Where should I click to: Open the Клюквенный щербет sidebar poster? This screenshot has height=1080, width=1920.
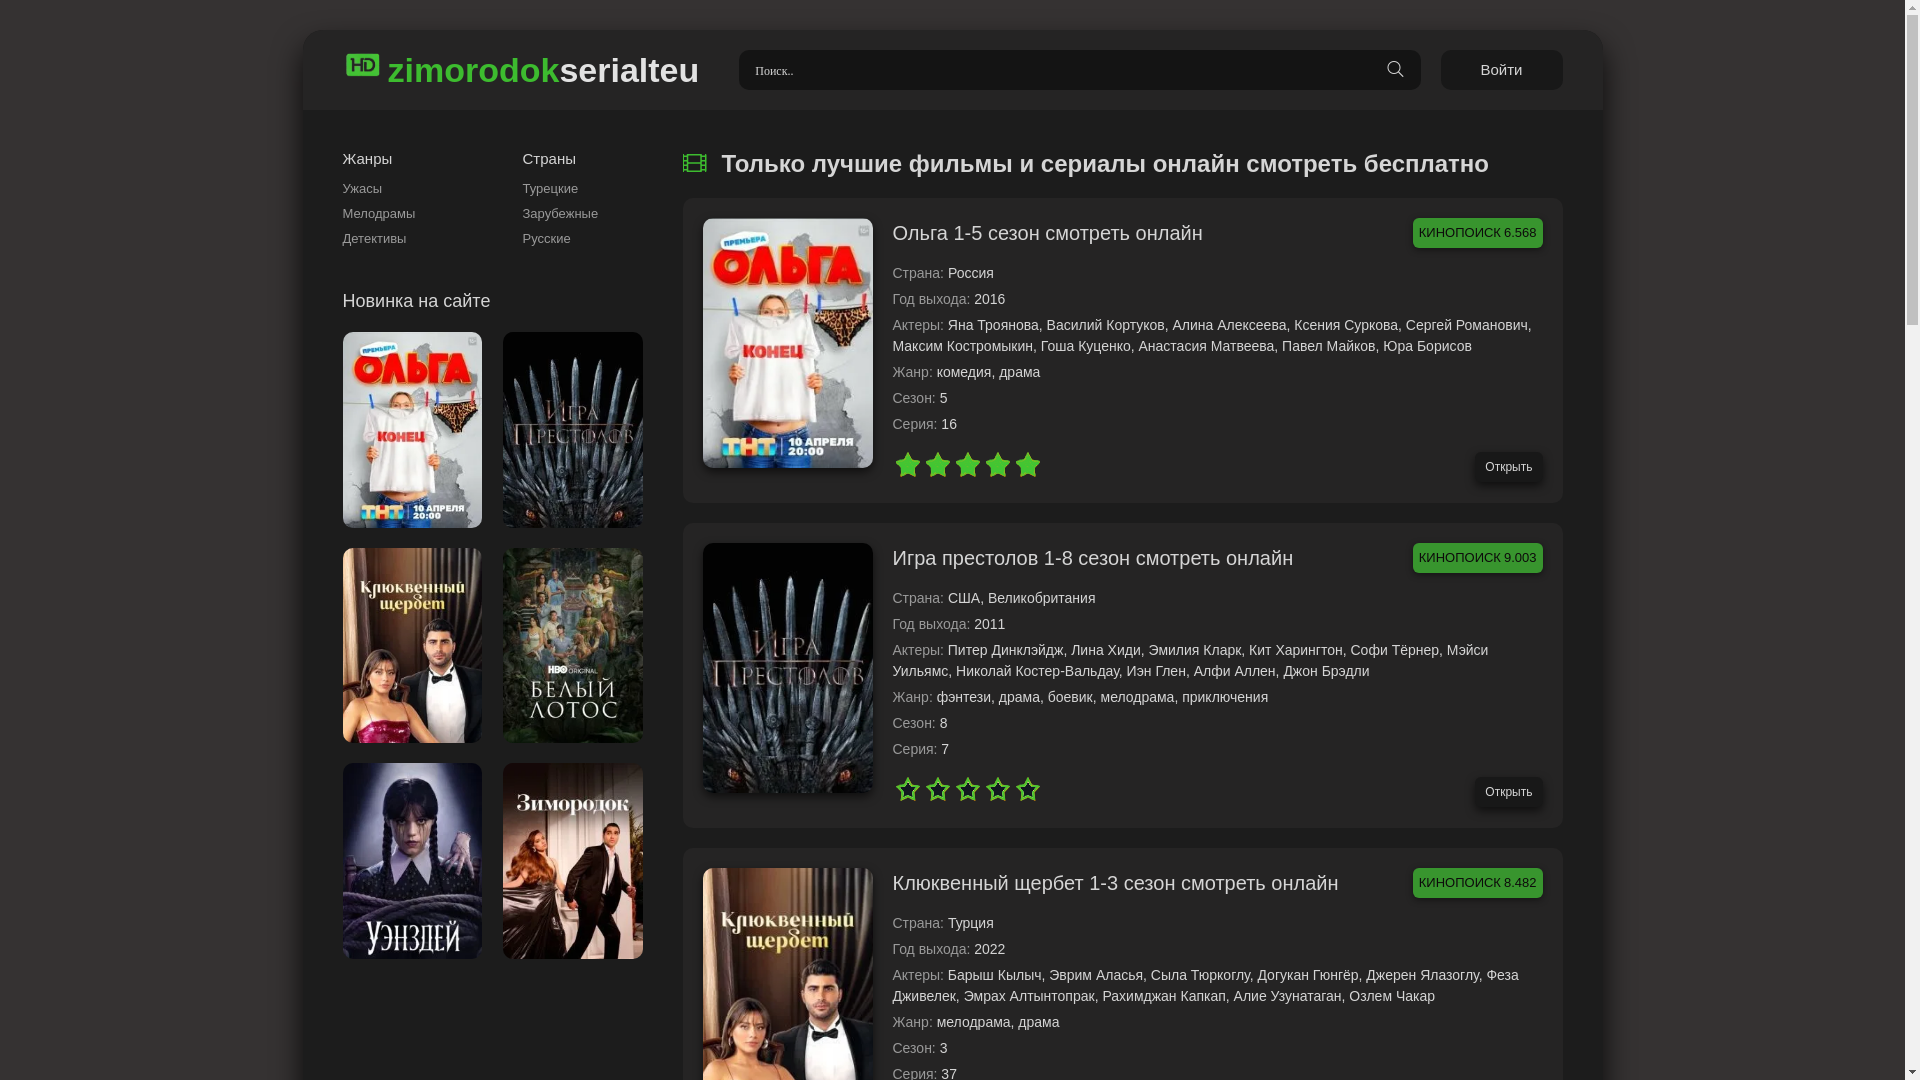coord(412,645)
